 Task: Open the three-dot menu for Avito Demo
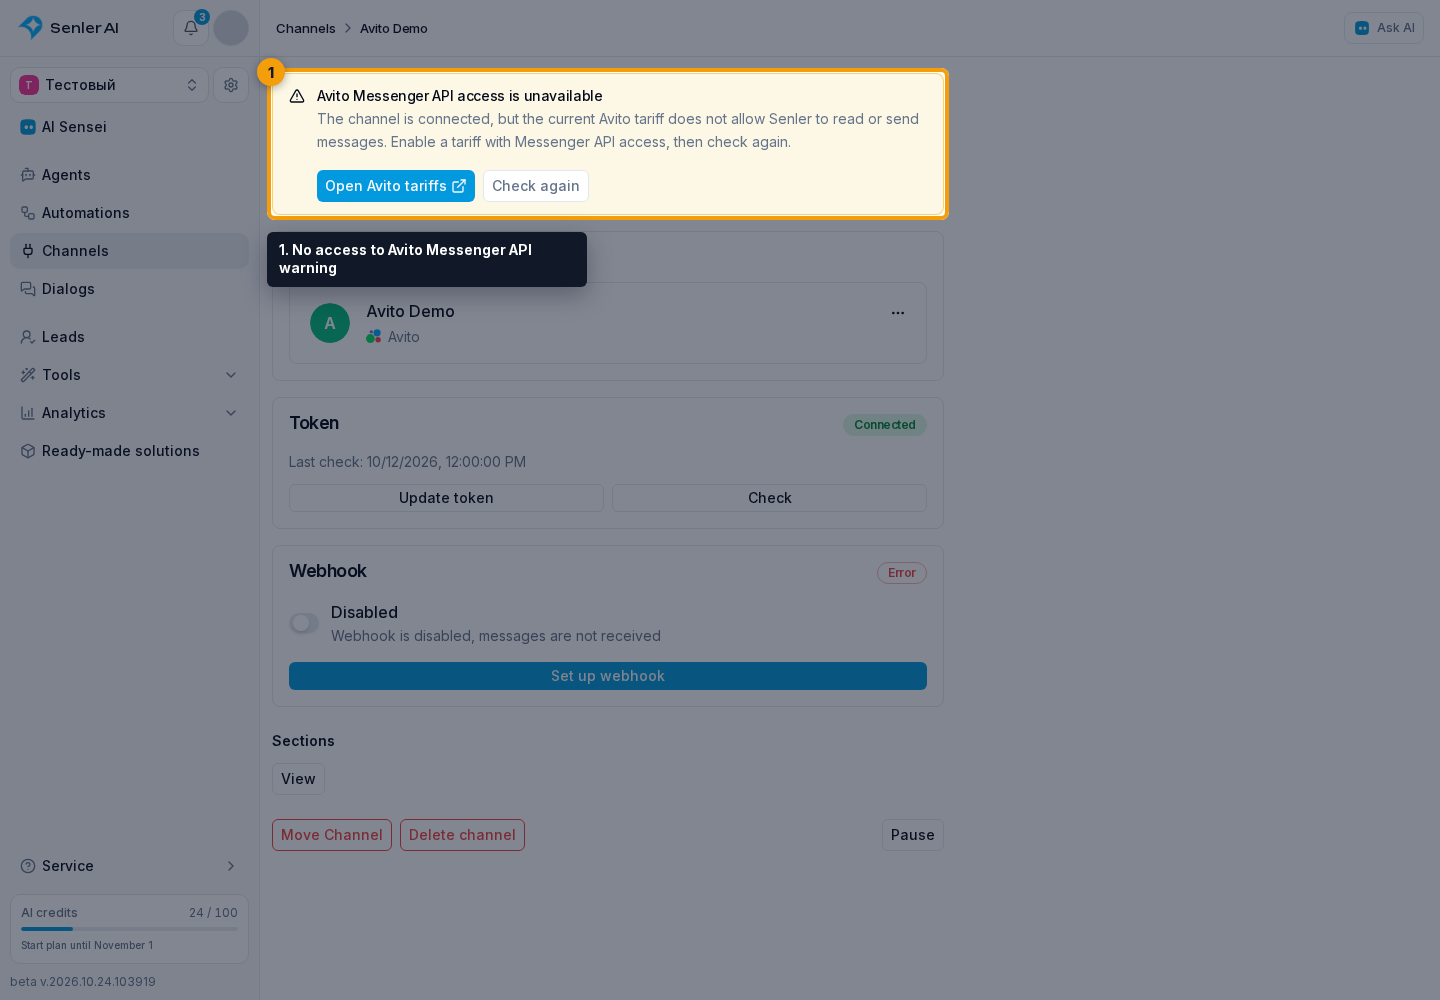[898, 313]
